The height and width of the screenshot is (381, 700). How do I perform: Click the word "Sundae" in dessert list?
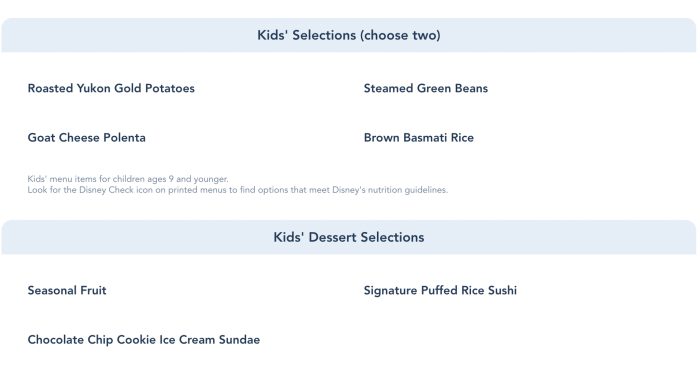click(239, 340)
